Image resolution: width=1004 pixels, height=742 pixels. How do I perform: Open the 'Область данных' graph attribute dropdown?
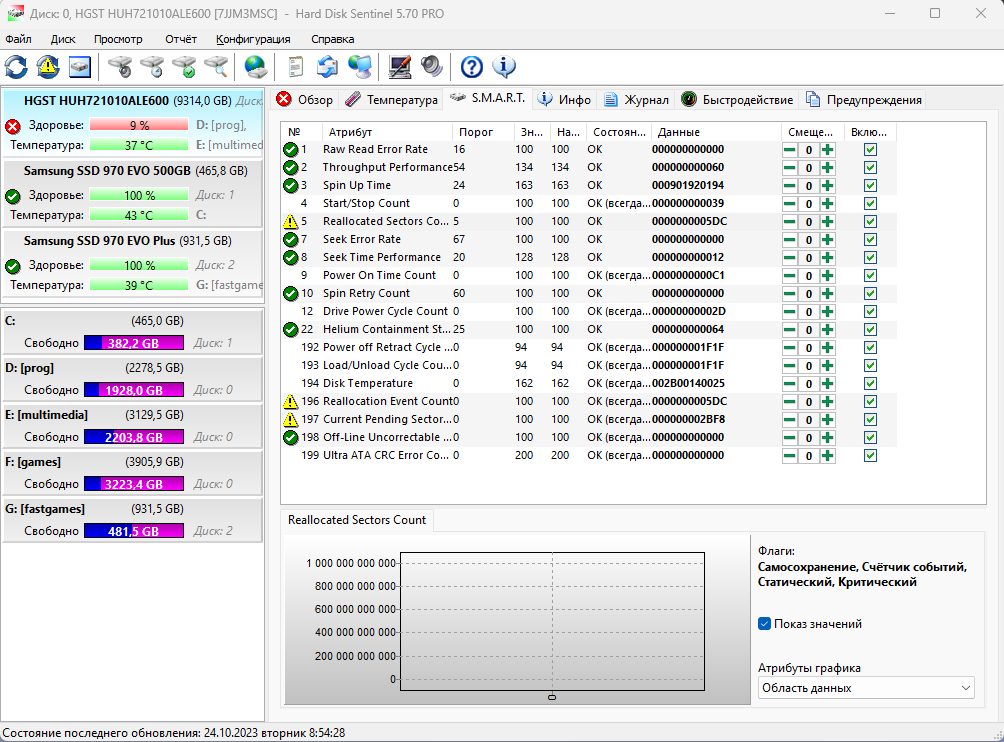tap(865, 688)
